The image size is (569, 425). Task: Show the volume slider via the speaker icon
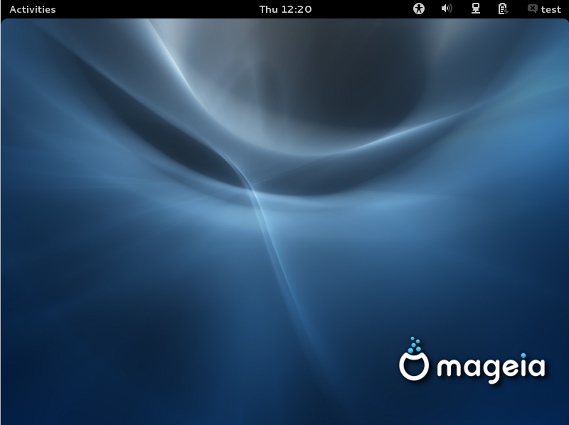(447, 8)
